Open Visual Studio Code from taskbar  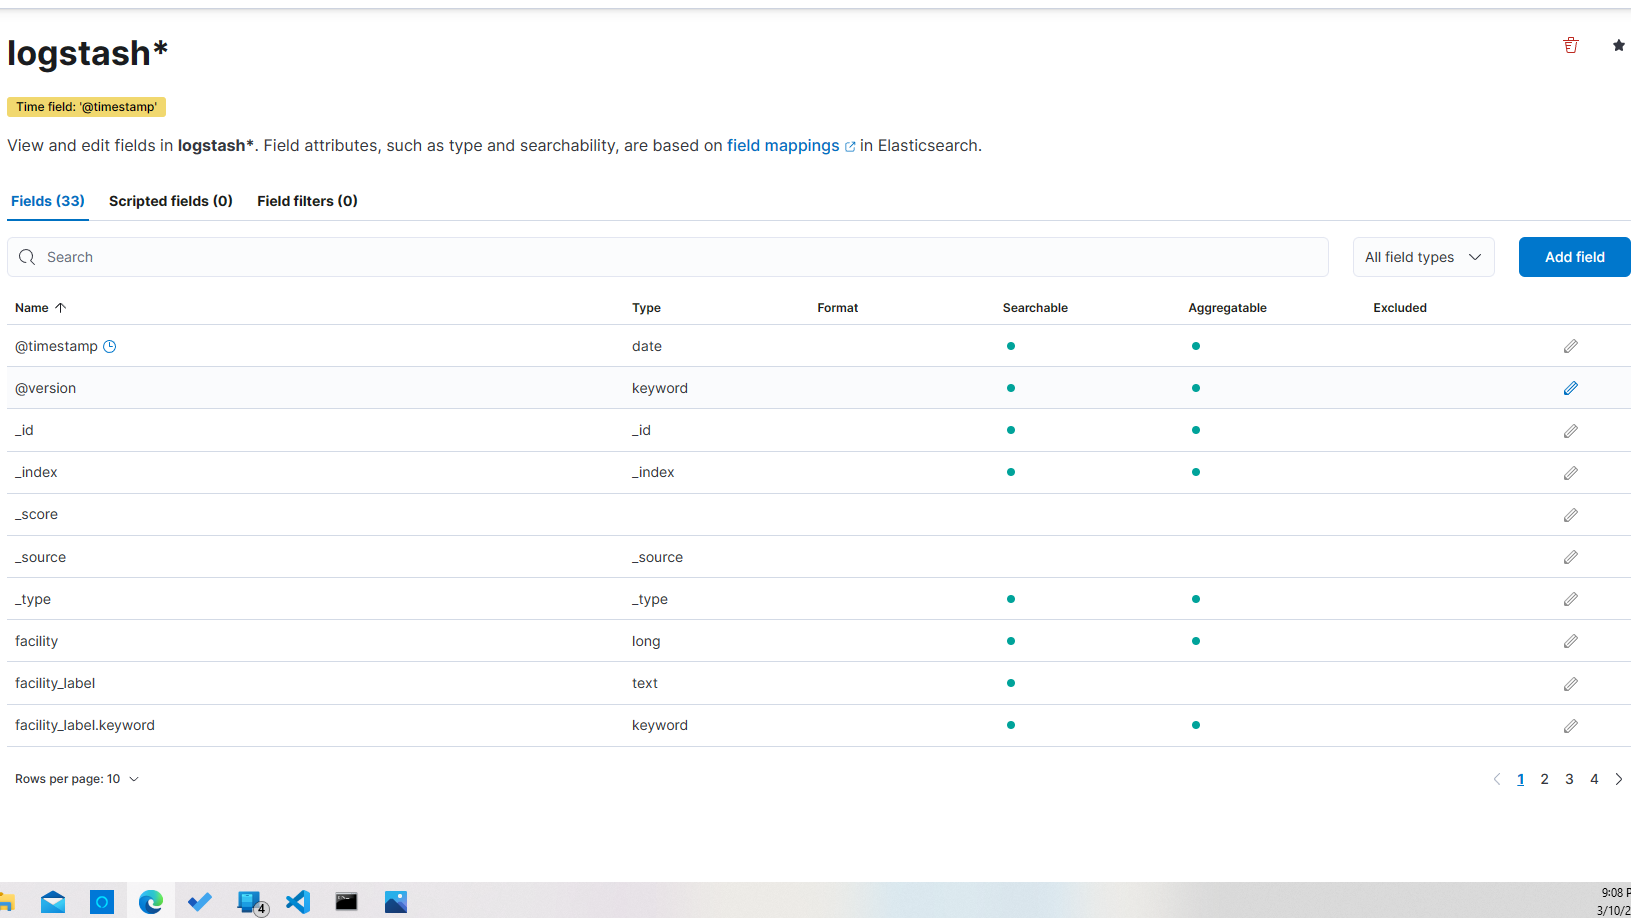pyautogui.click(x=298, y=902)
